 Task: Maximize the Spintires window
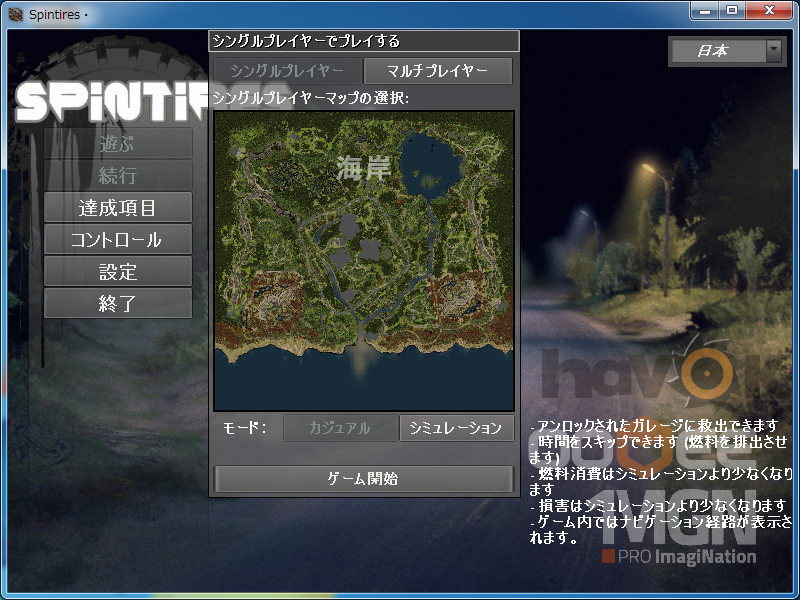coord(732,10)
